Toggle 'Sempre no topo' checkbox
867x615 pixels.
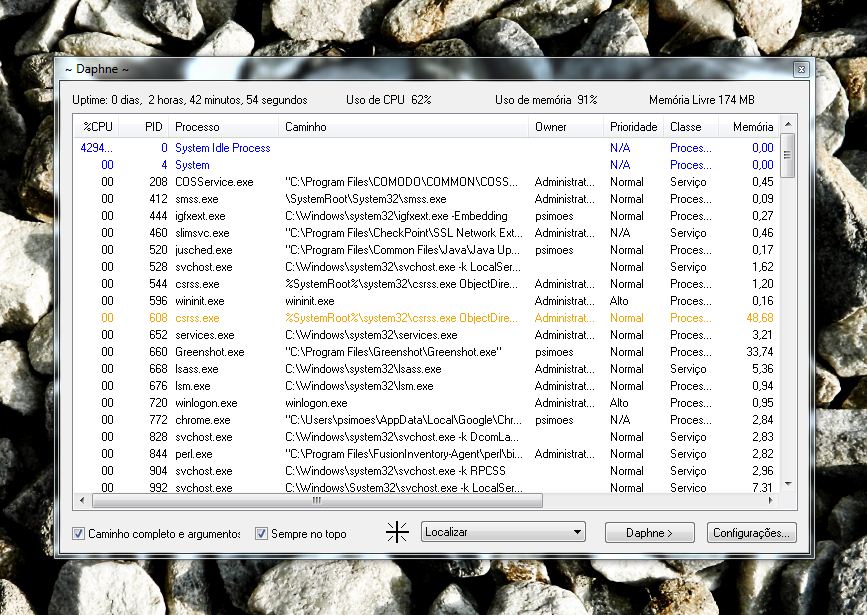click(x=261, y=534)
